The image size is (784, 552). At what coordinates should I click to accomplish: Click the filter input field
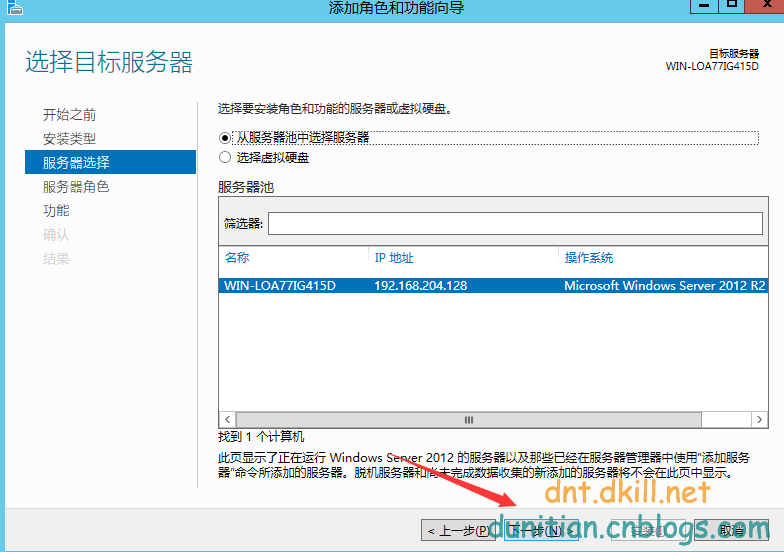515,223
